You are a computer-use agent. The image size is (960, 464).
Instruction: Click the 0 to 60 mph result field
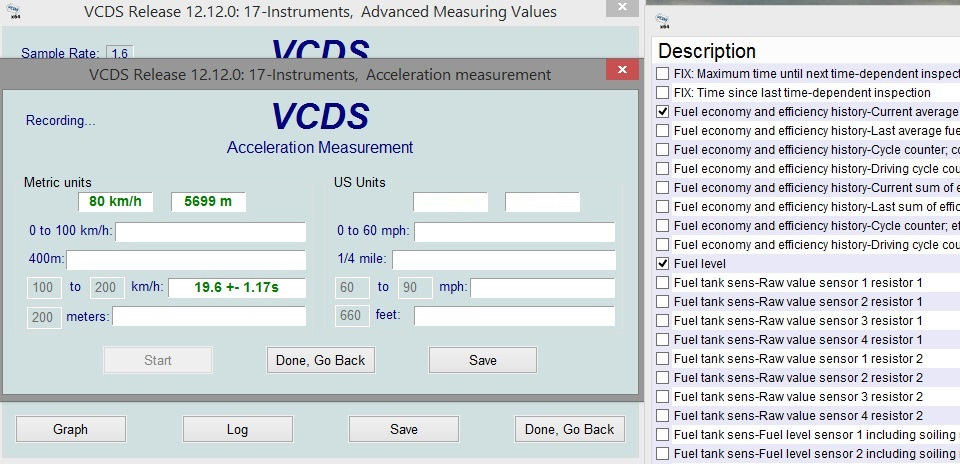pyautogui.click(x=514, y=232)
